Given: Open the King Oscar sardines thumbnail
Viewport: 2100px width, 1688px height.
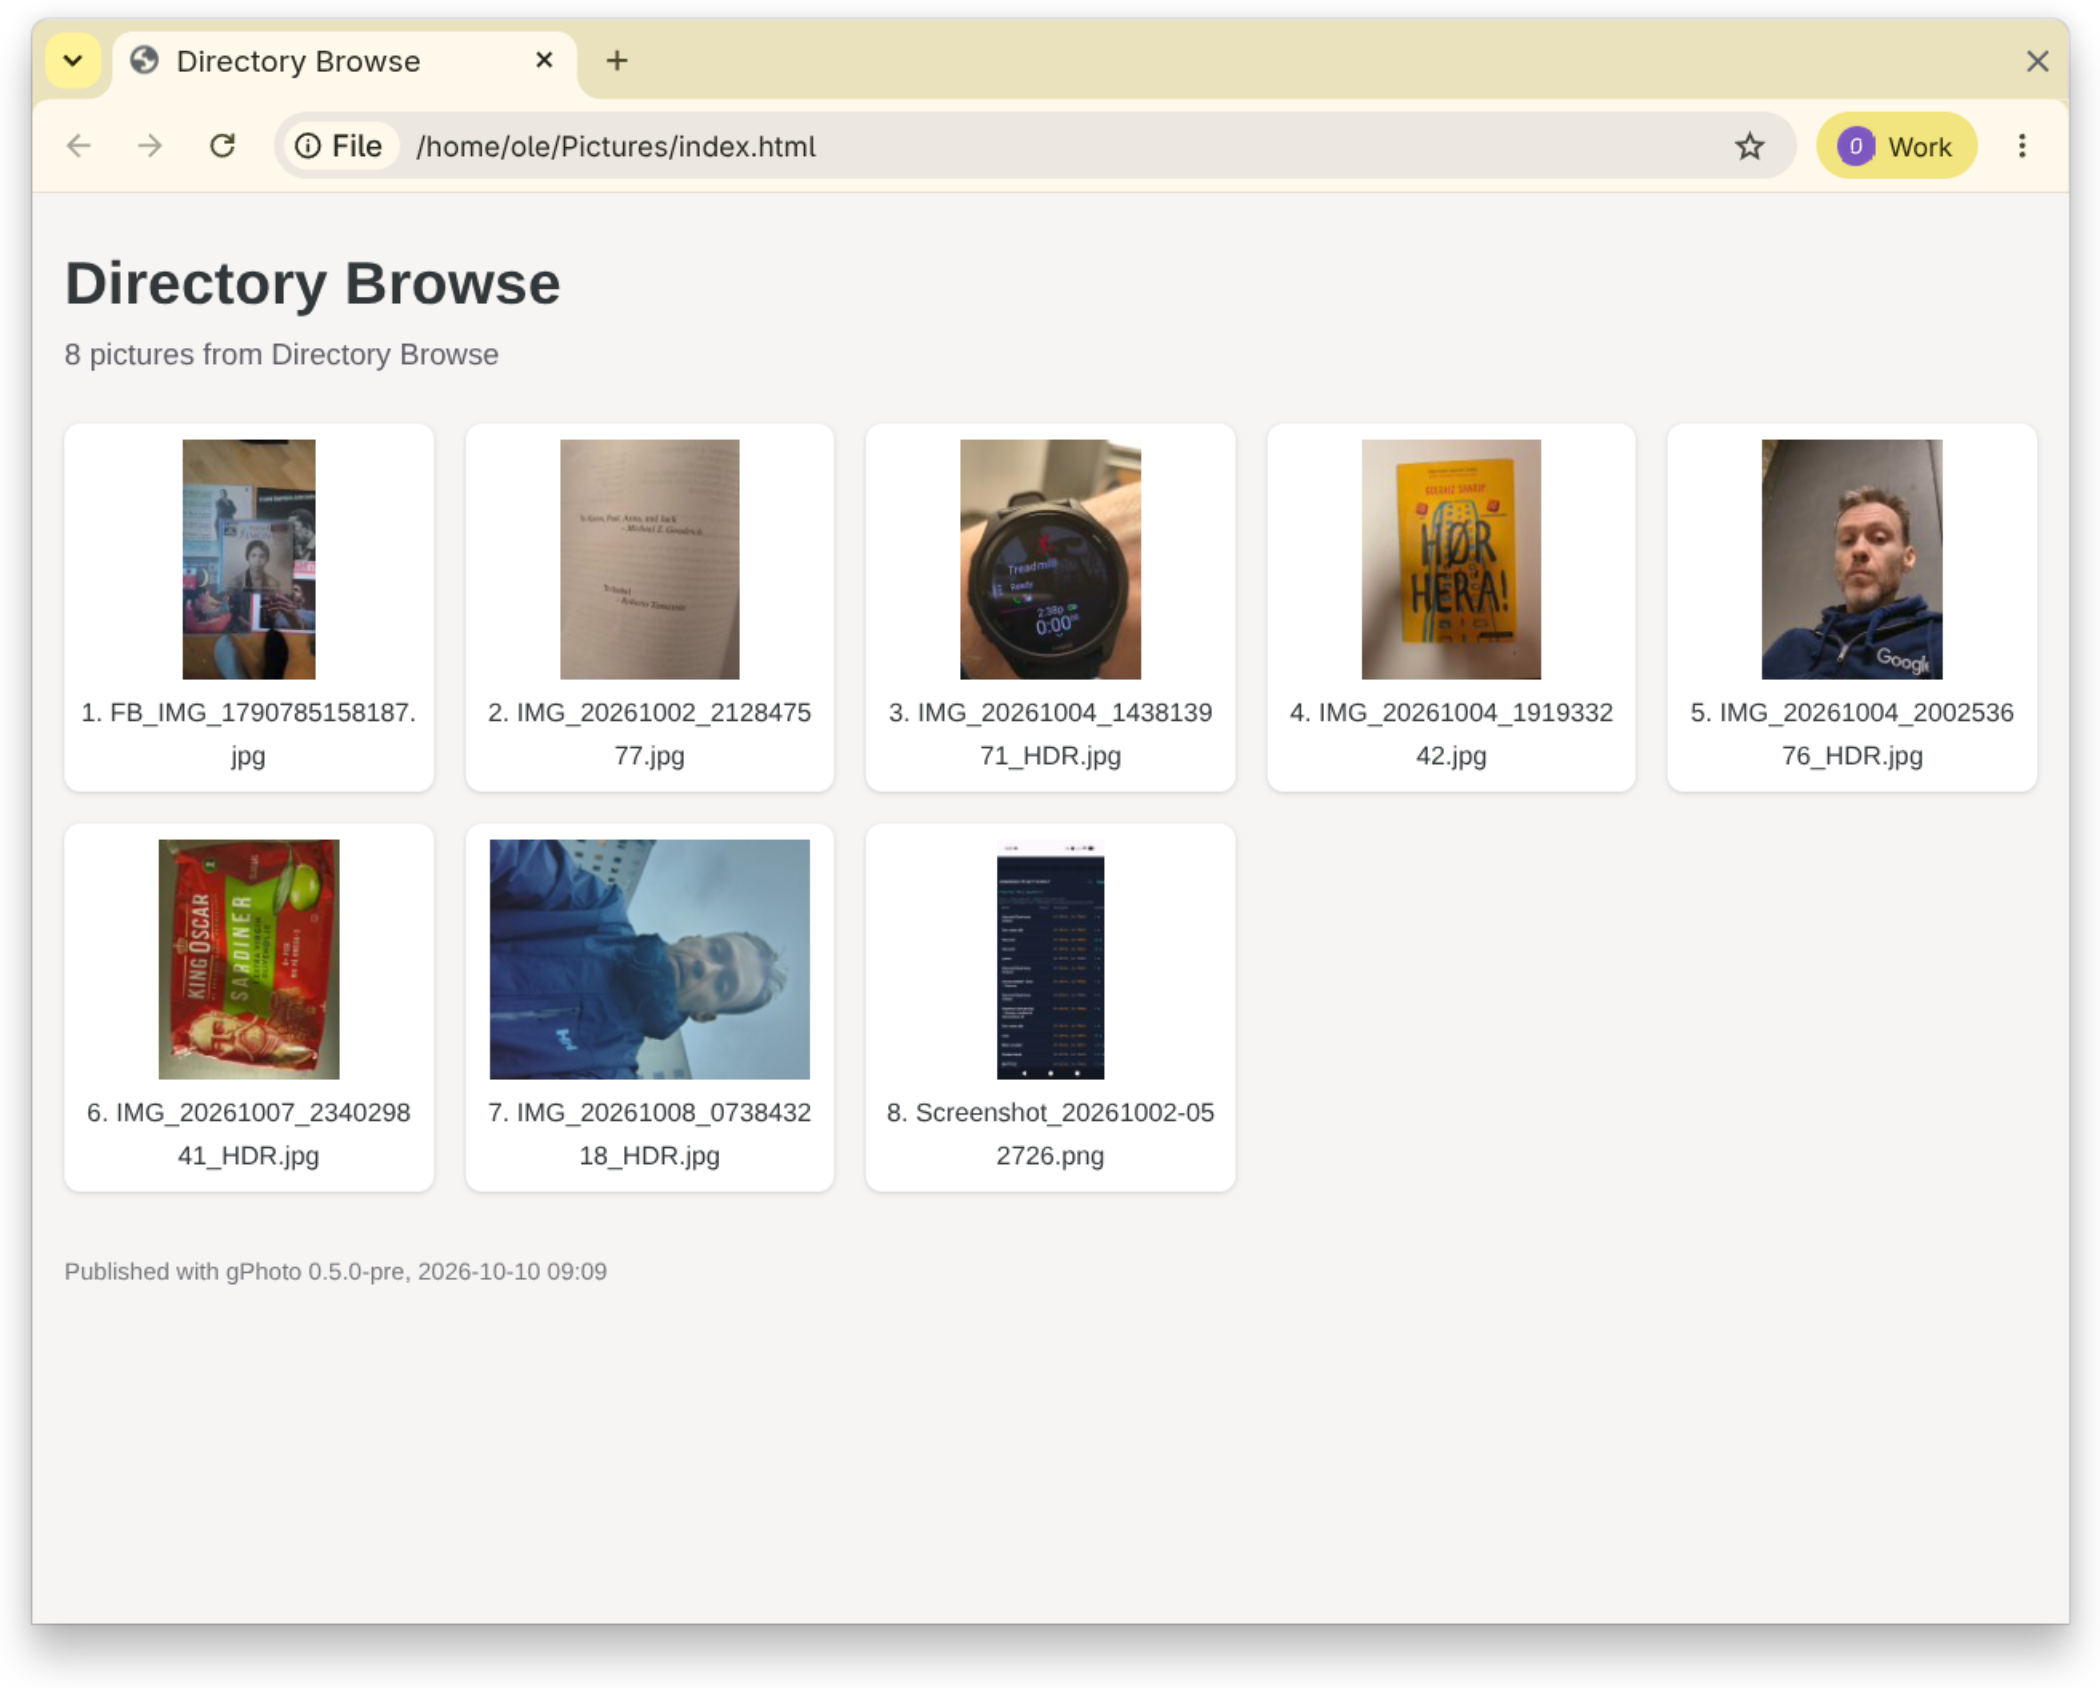Looking at the screenshot, I should tap(248, 959).
